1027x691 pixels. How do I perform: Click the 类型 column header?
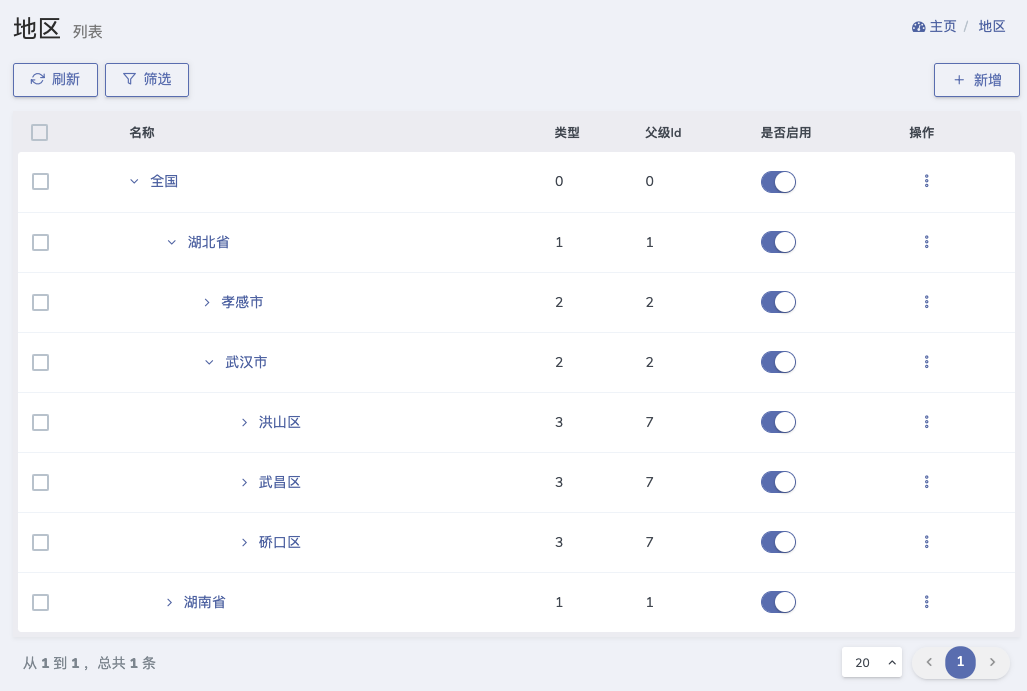coord(567,132)
